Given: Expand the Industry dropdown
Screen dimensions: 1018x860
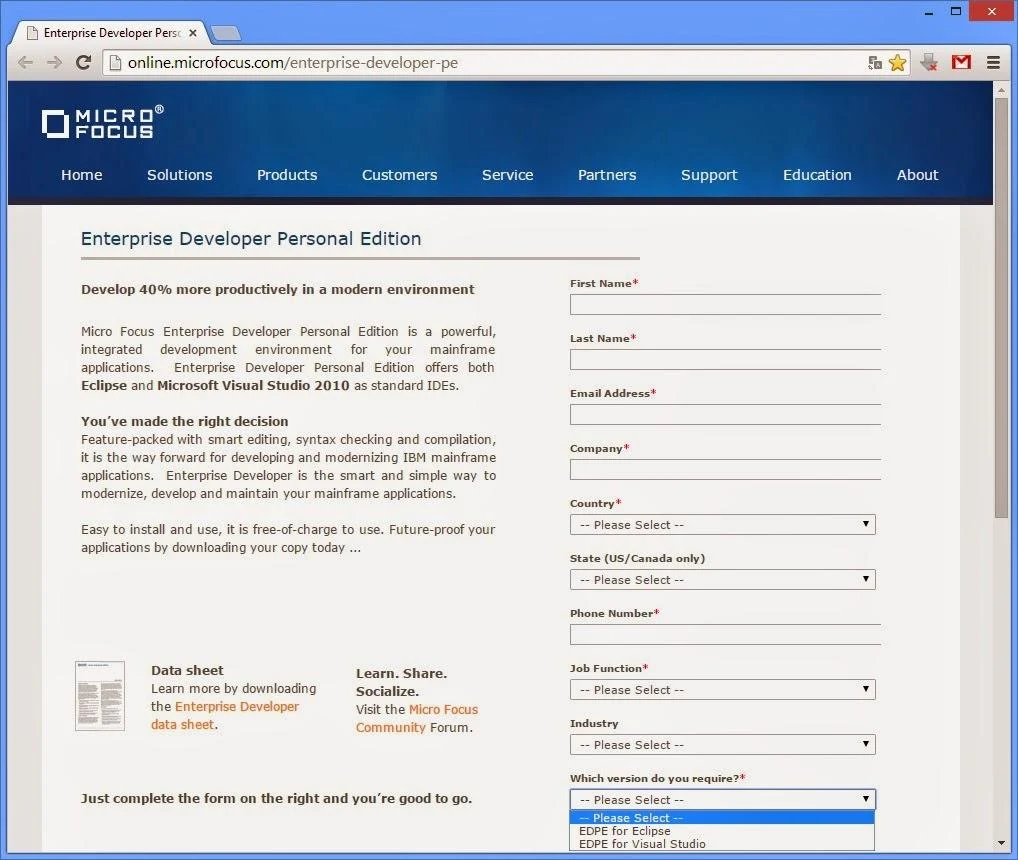Looking at the screenshot, I should (723, 744).
